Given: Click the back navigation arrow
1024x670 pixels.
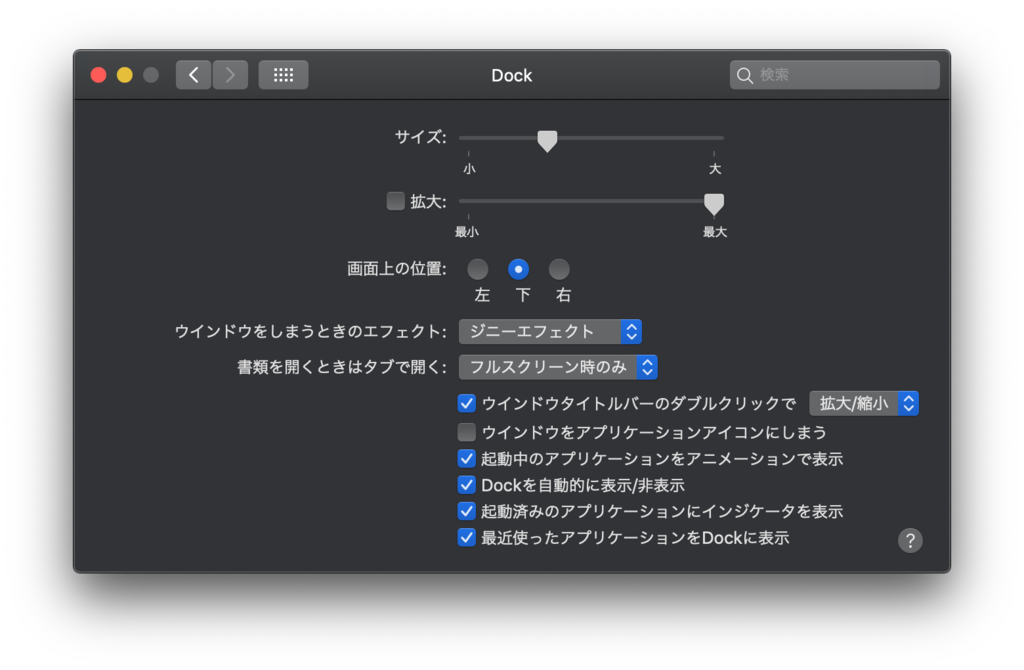Looking at the screenshot, I should tap(193, 74).
